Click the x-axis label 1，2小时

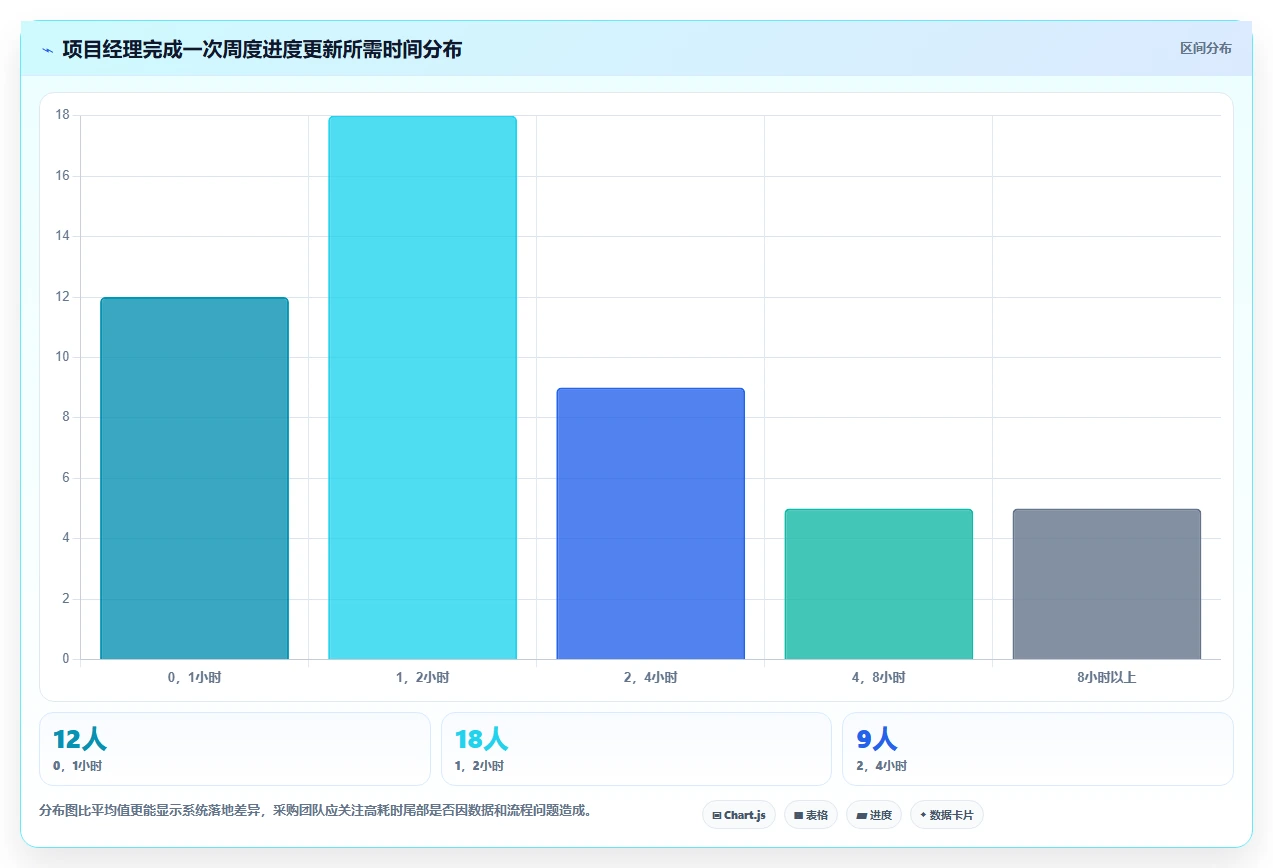click(422, 677)
